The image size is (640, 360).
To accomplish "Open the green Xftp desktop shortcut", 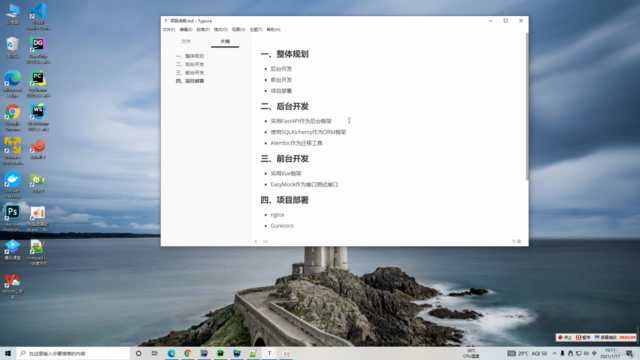I will point(38,183).
